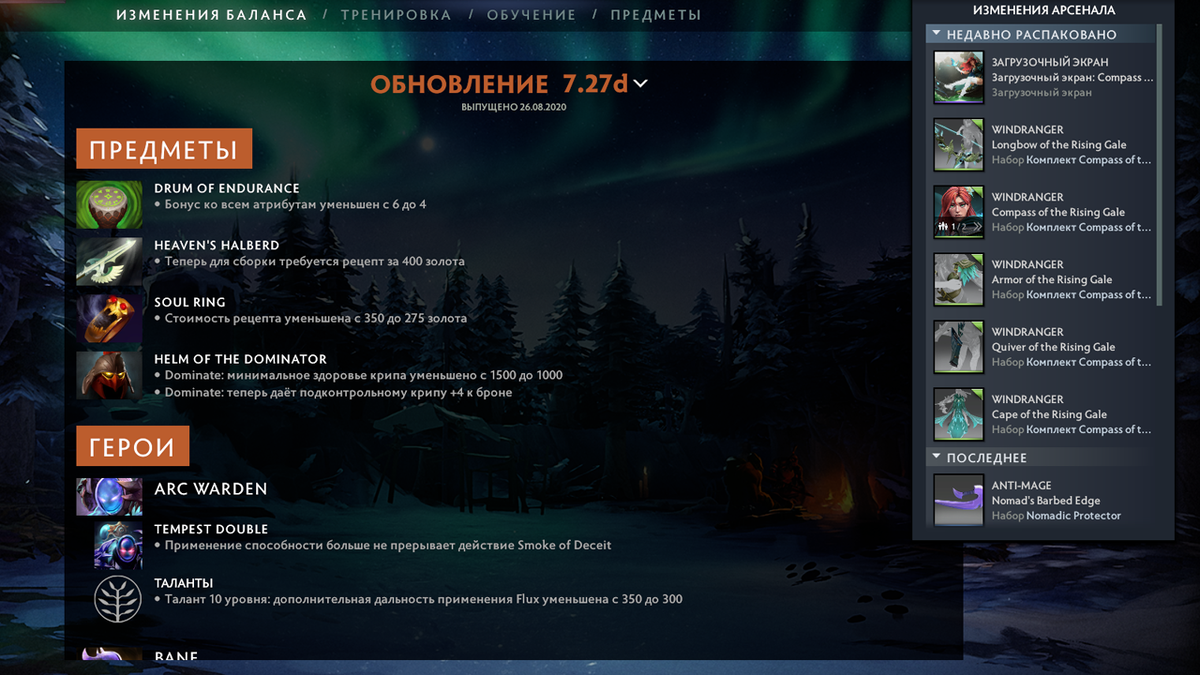Screen dimensions: 1200x675
Task: Click the talent tree icon beside Таланты
Action: (x=118, y=599)
